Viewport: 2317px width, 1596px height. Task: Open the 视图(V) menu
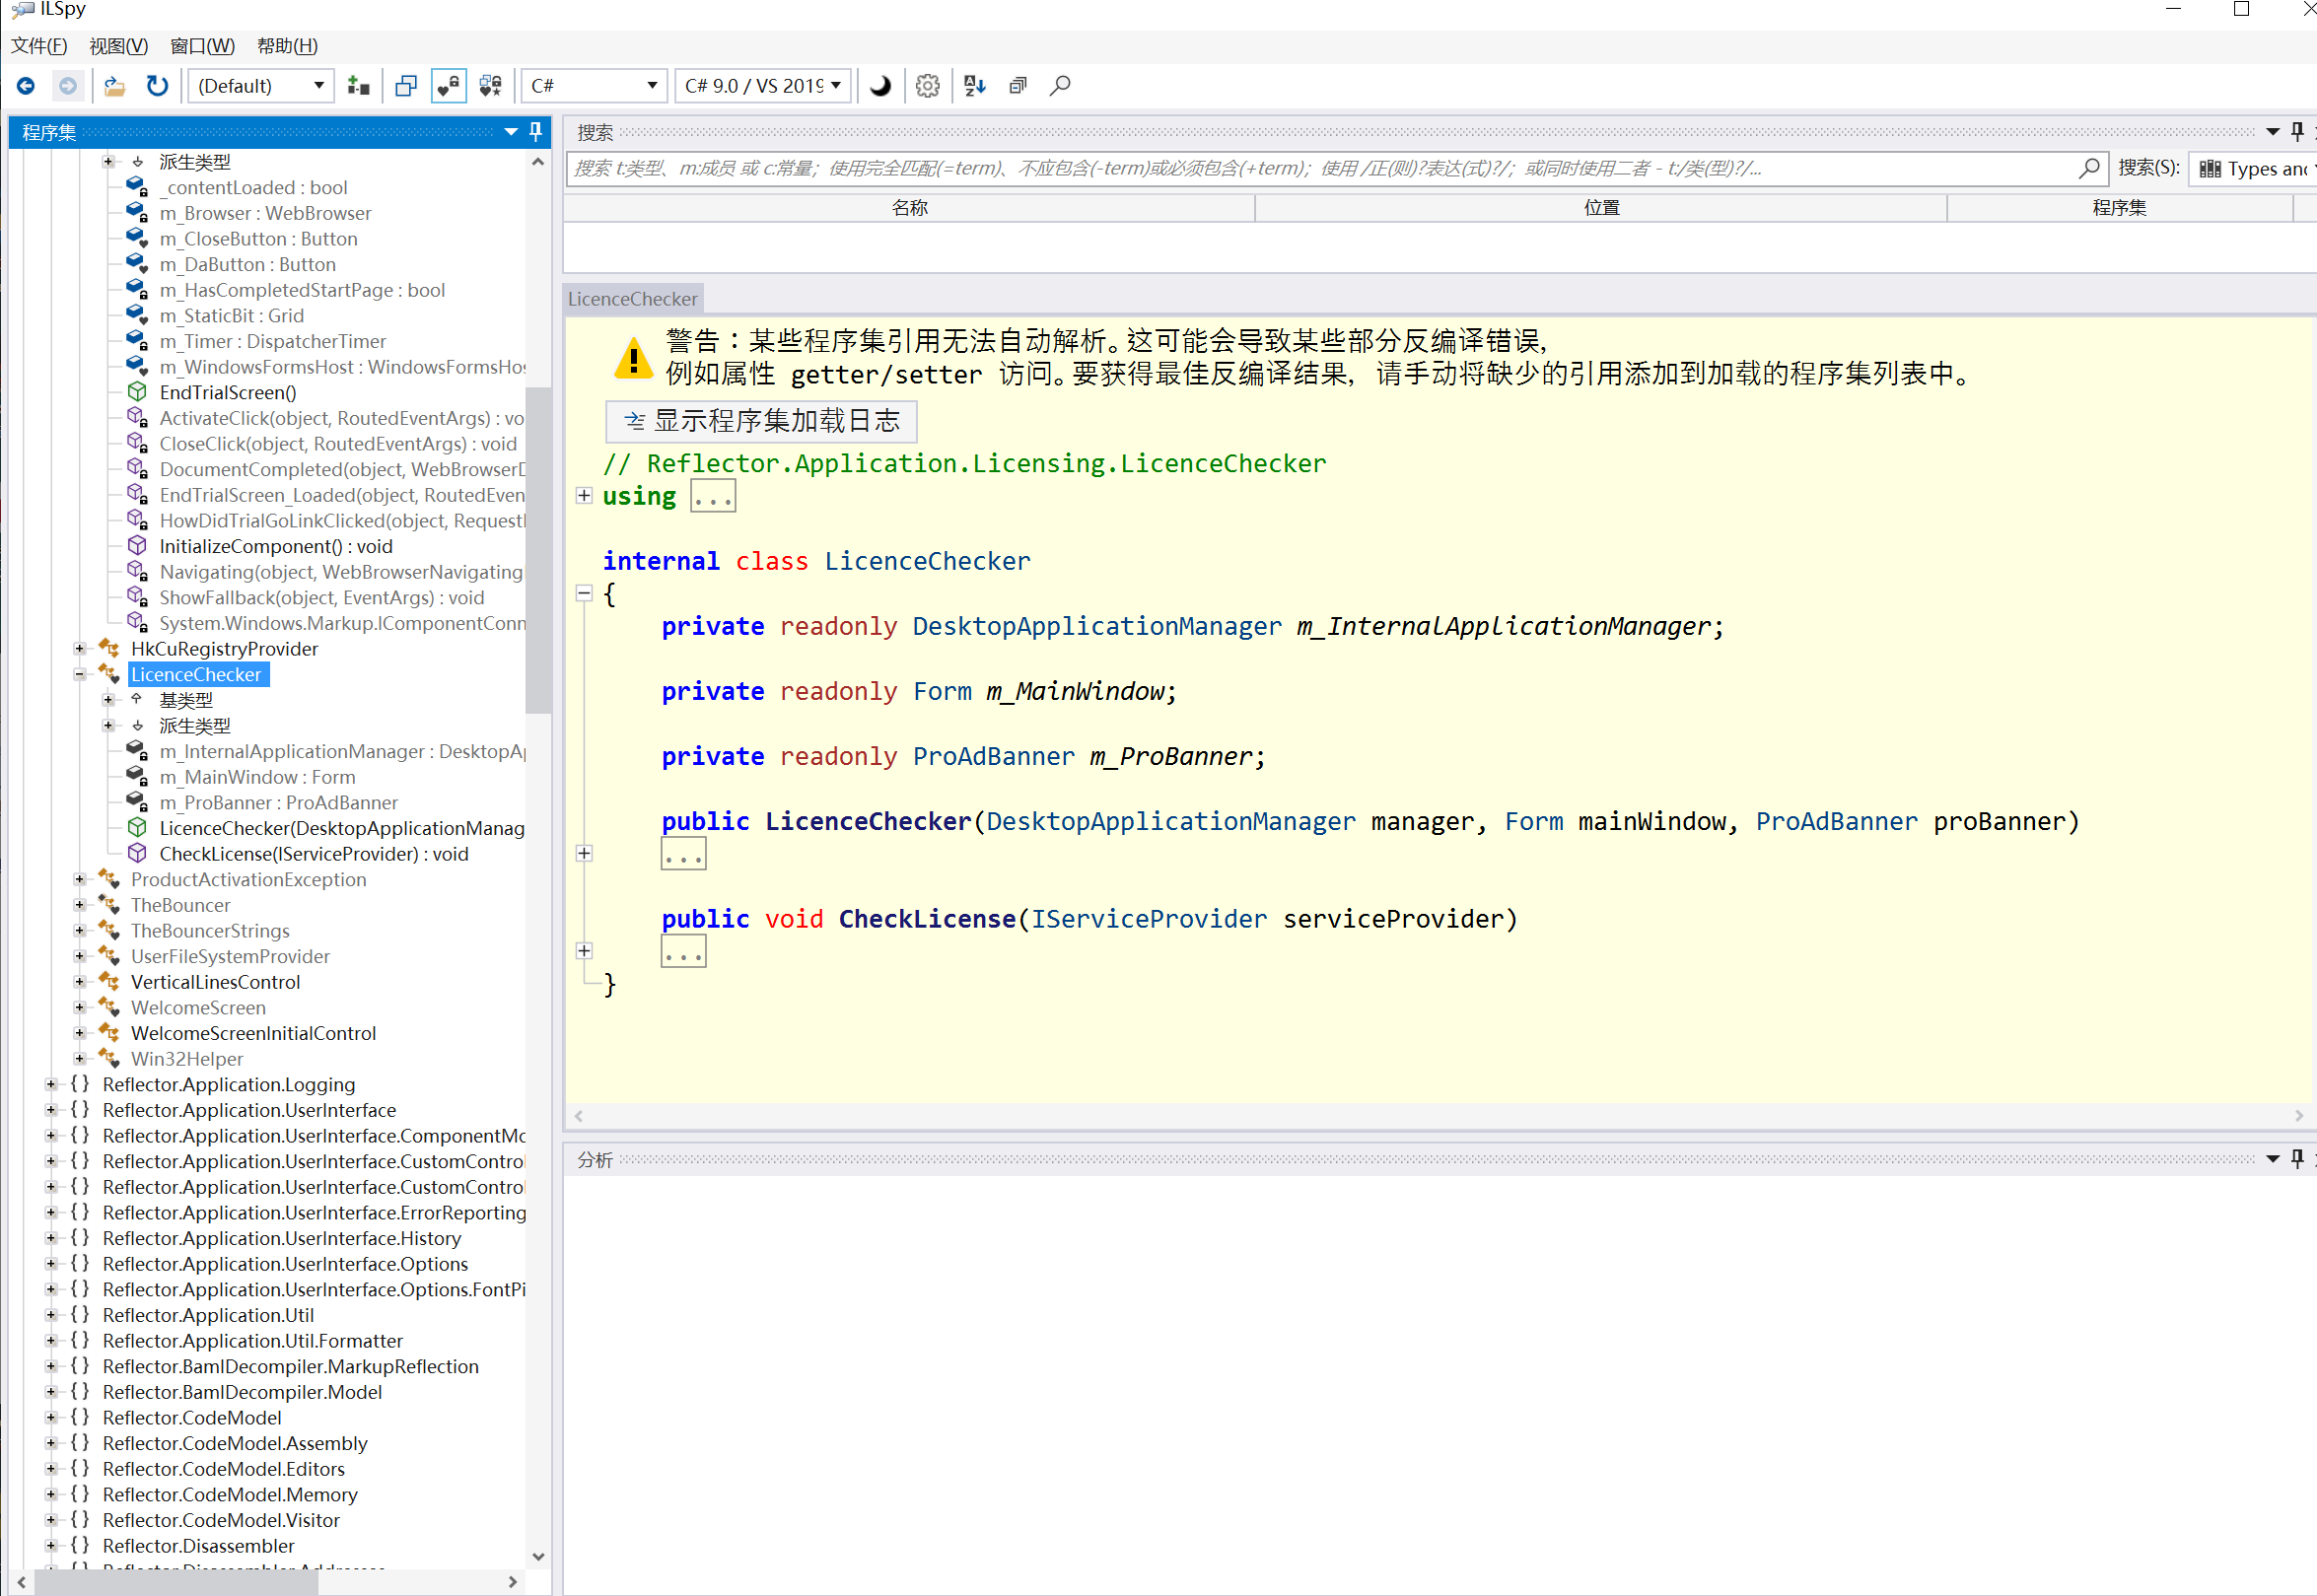(118, 46)
